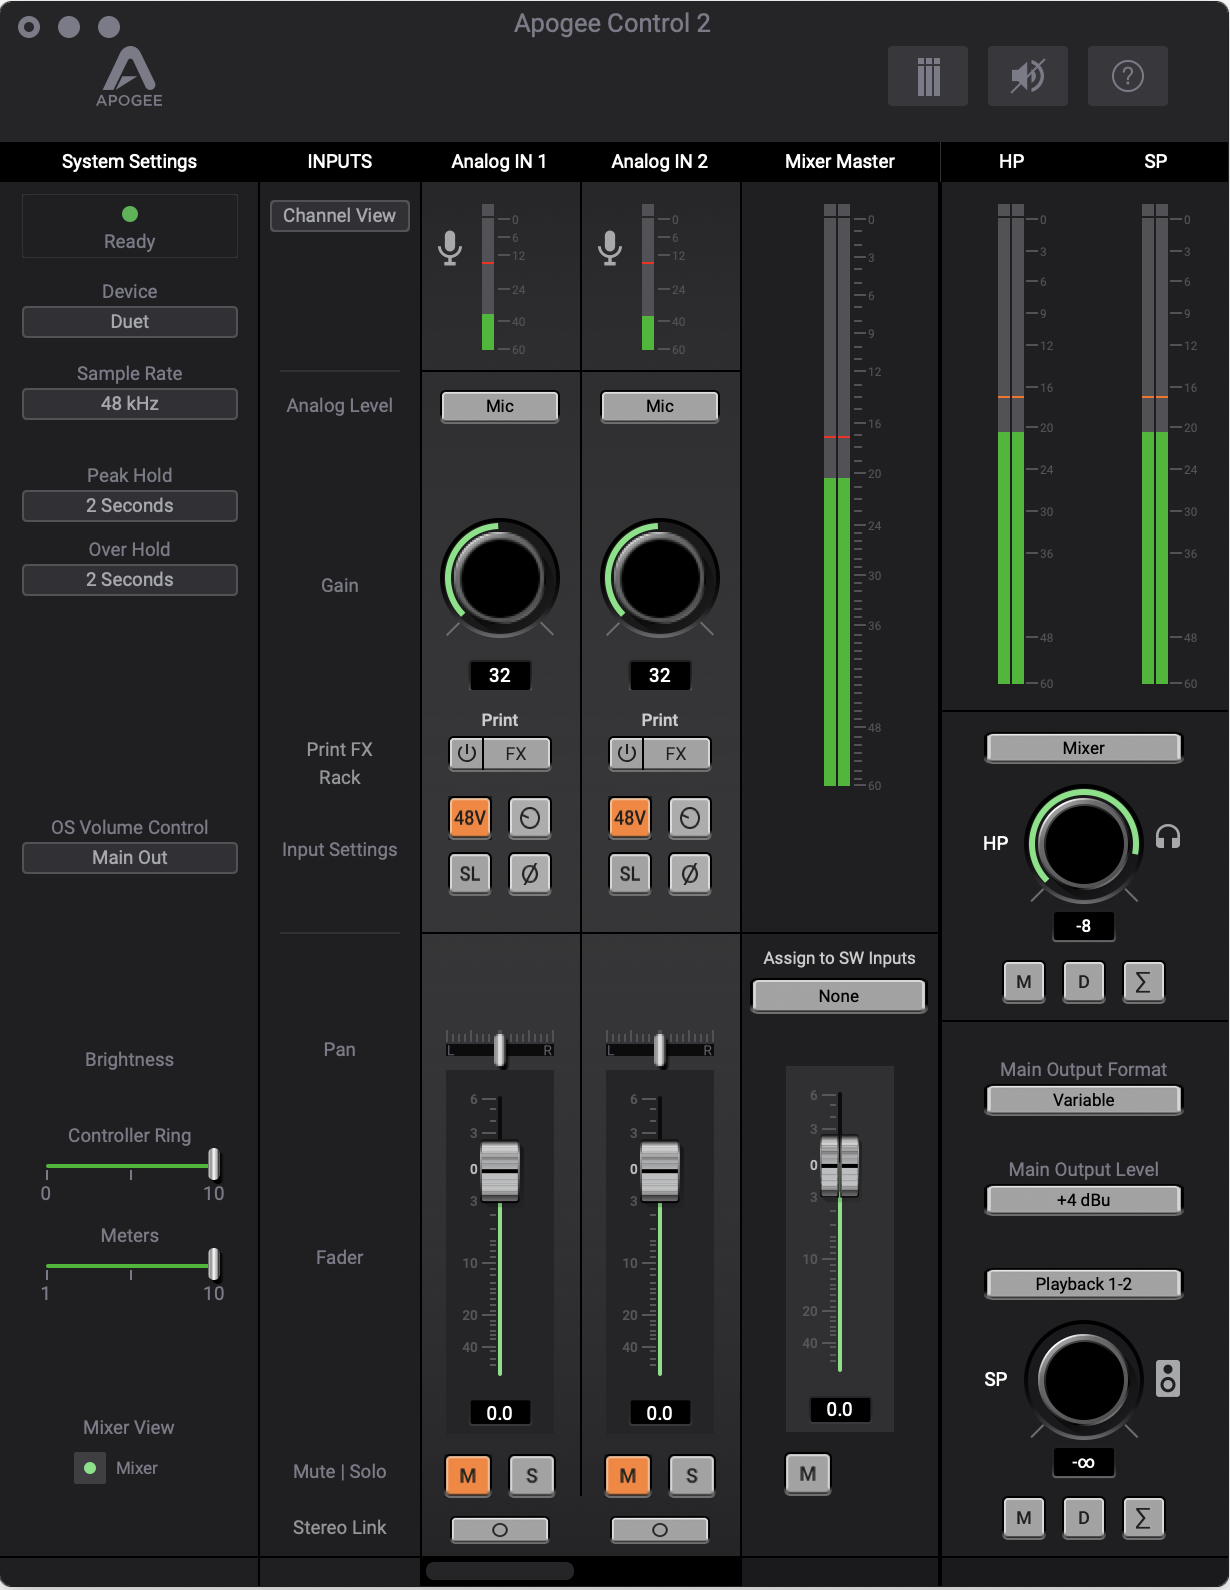Toggle Print FX power on Analog IN 2
The image size is (1230, 1590).
click(626, 754)
